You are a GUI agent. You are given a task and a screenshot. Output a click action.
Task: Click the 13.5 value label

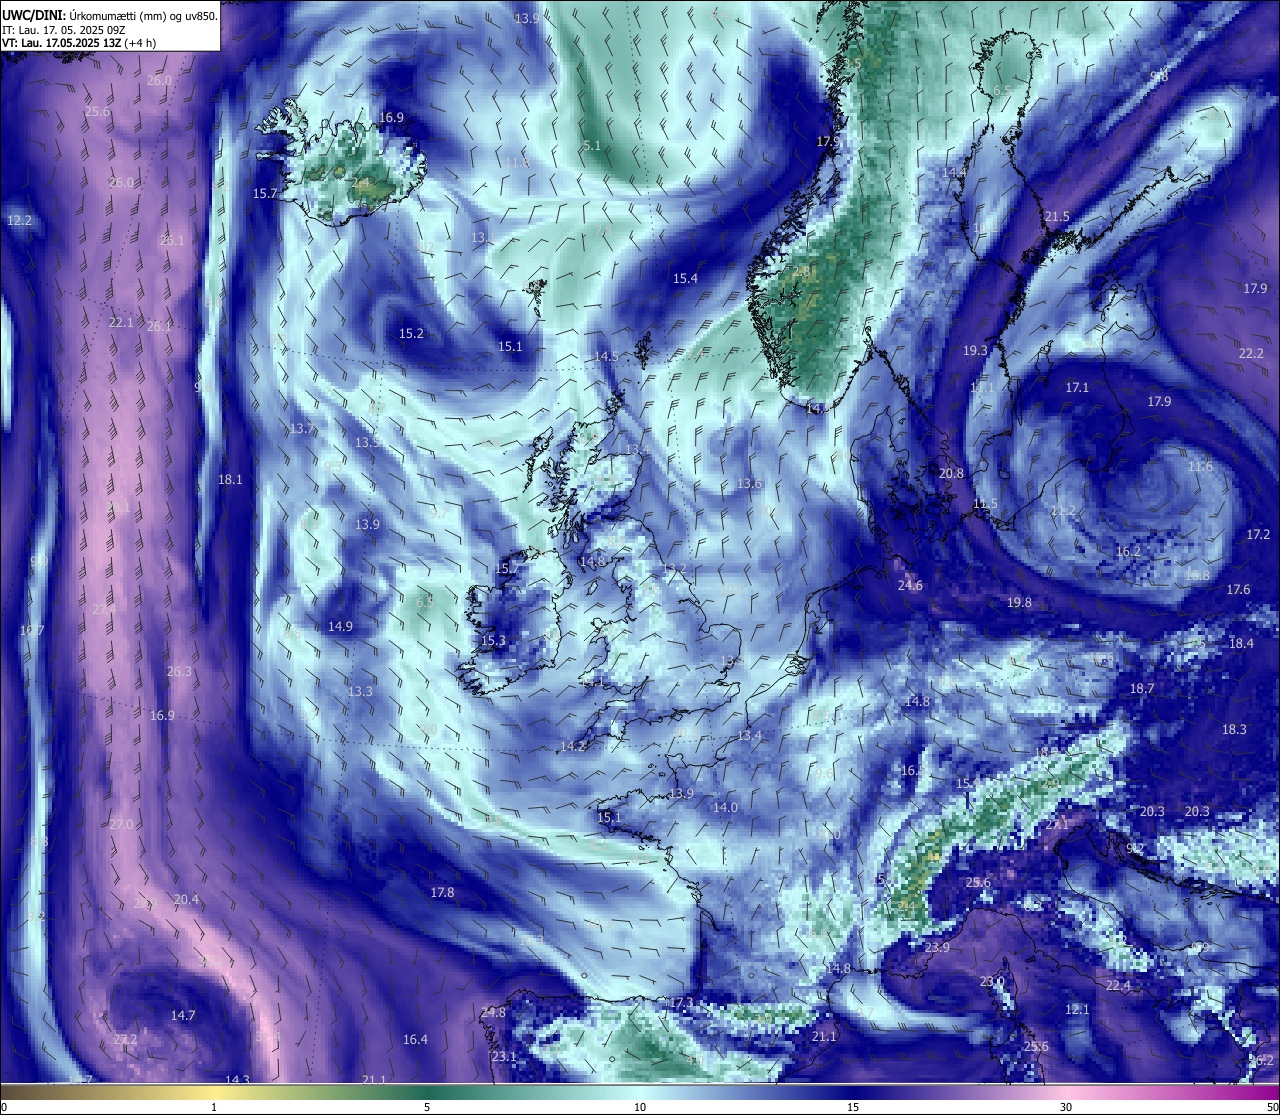click(367, 442)
